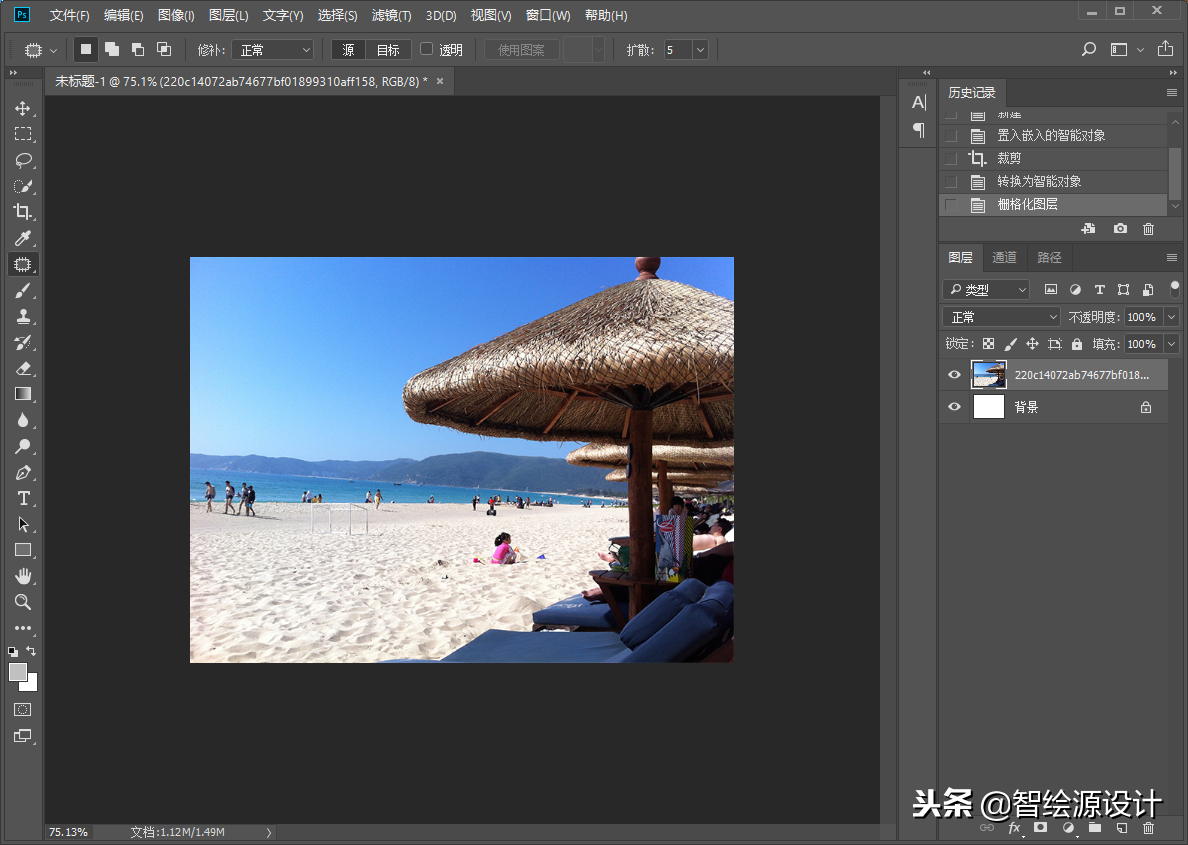Viewport: 1188px width, 845px height.
Task: Select the Eyedropper tool
Action: point(22,238)
